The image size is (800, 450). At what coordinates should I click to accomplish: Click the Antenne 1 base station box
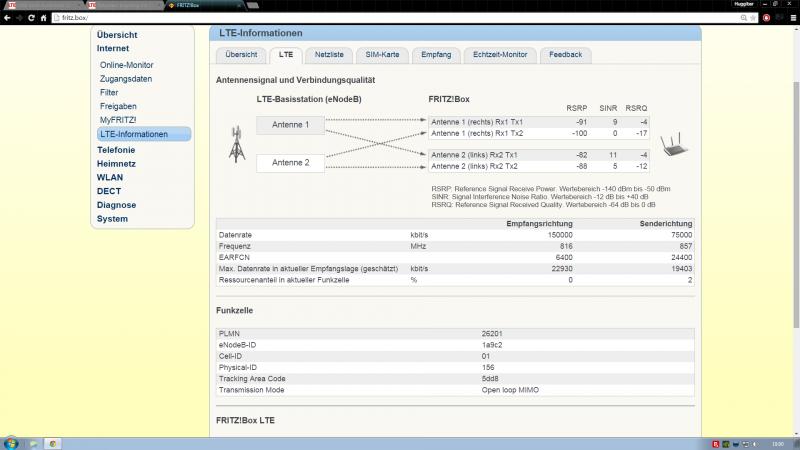coord(290,125)
